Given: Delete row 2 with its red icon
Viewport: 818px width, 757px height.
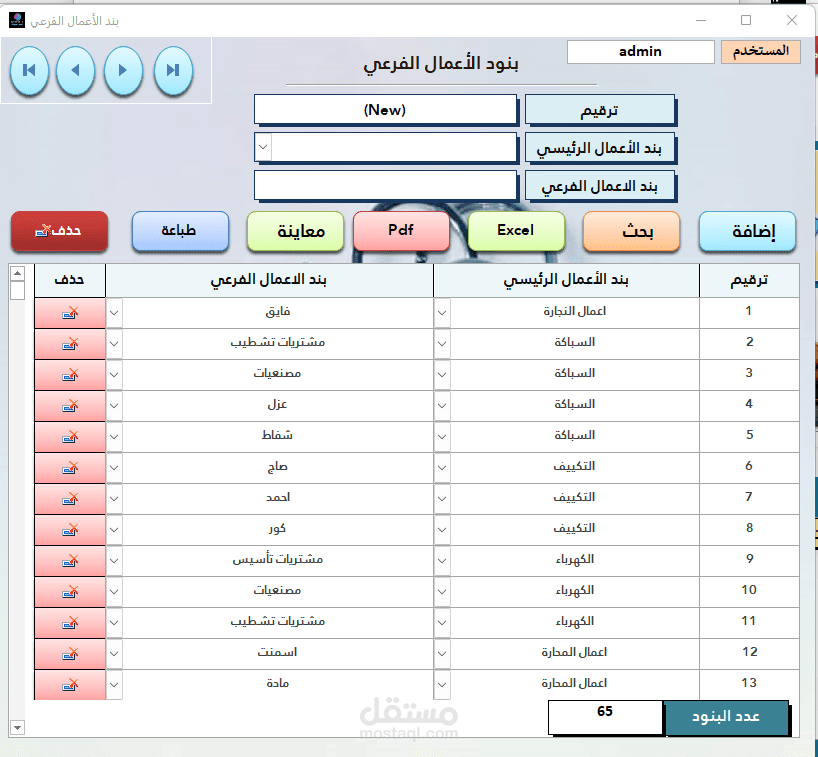Looking at the screenshot, I should 70,344.
